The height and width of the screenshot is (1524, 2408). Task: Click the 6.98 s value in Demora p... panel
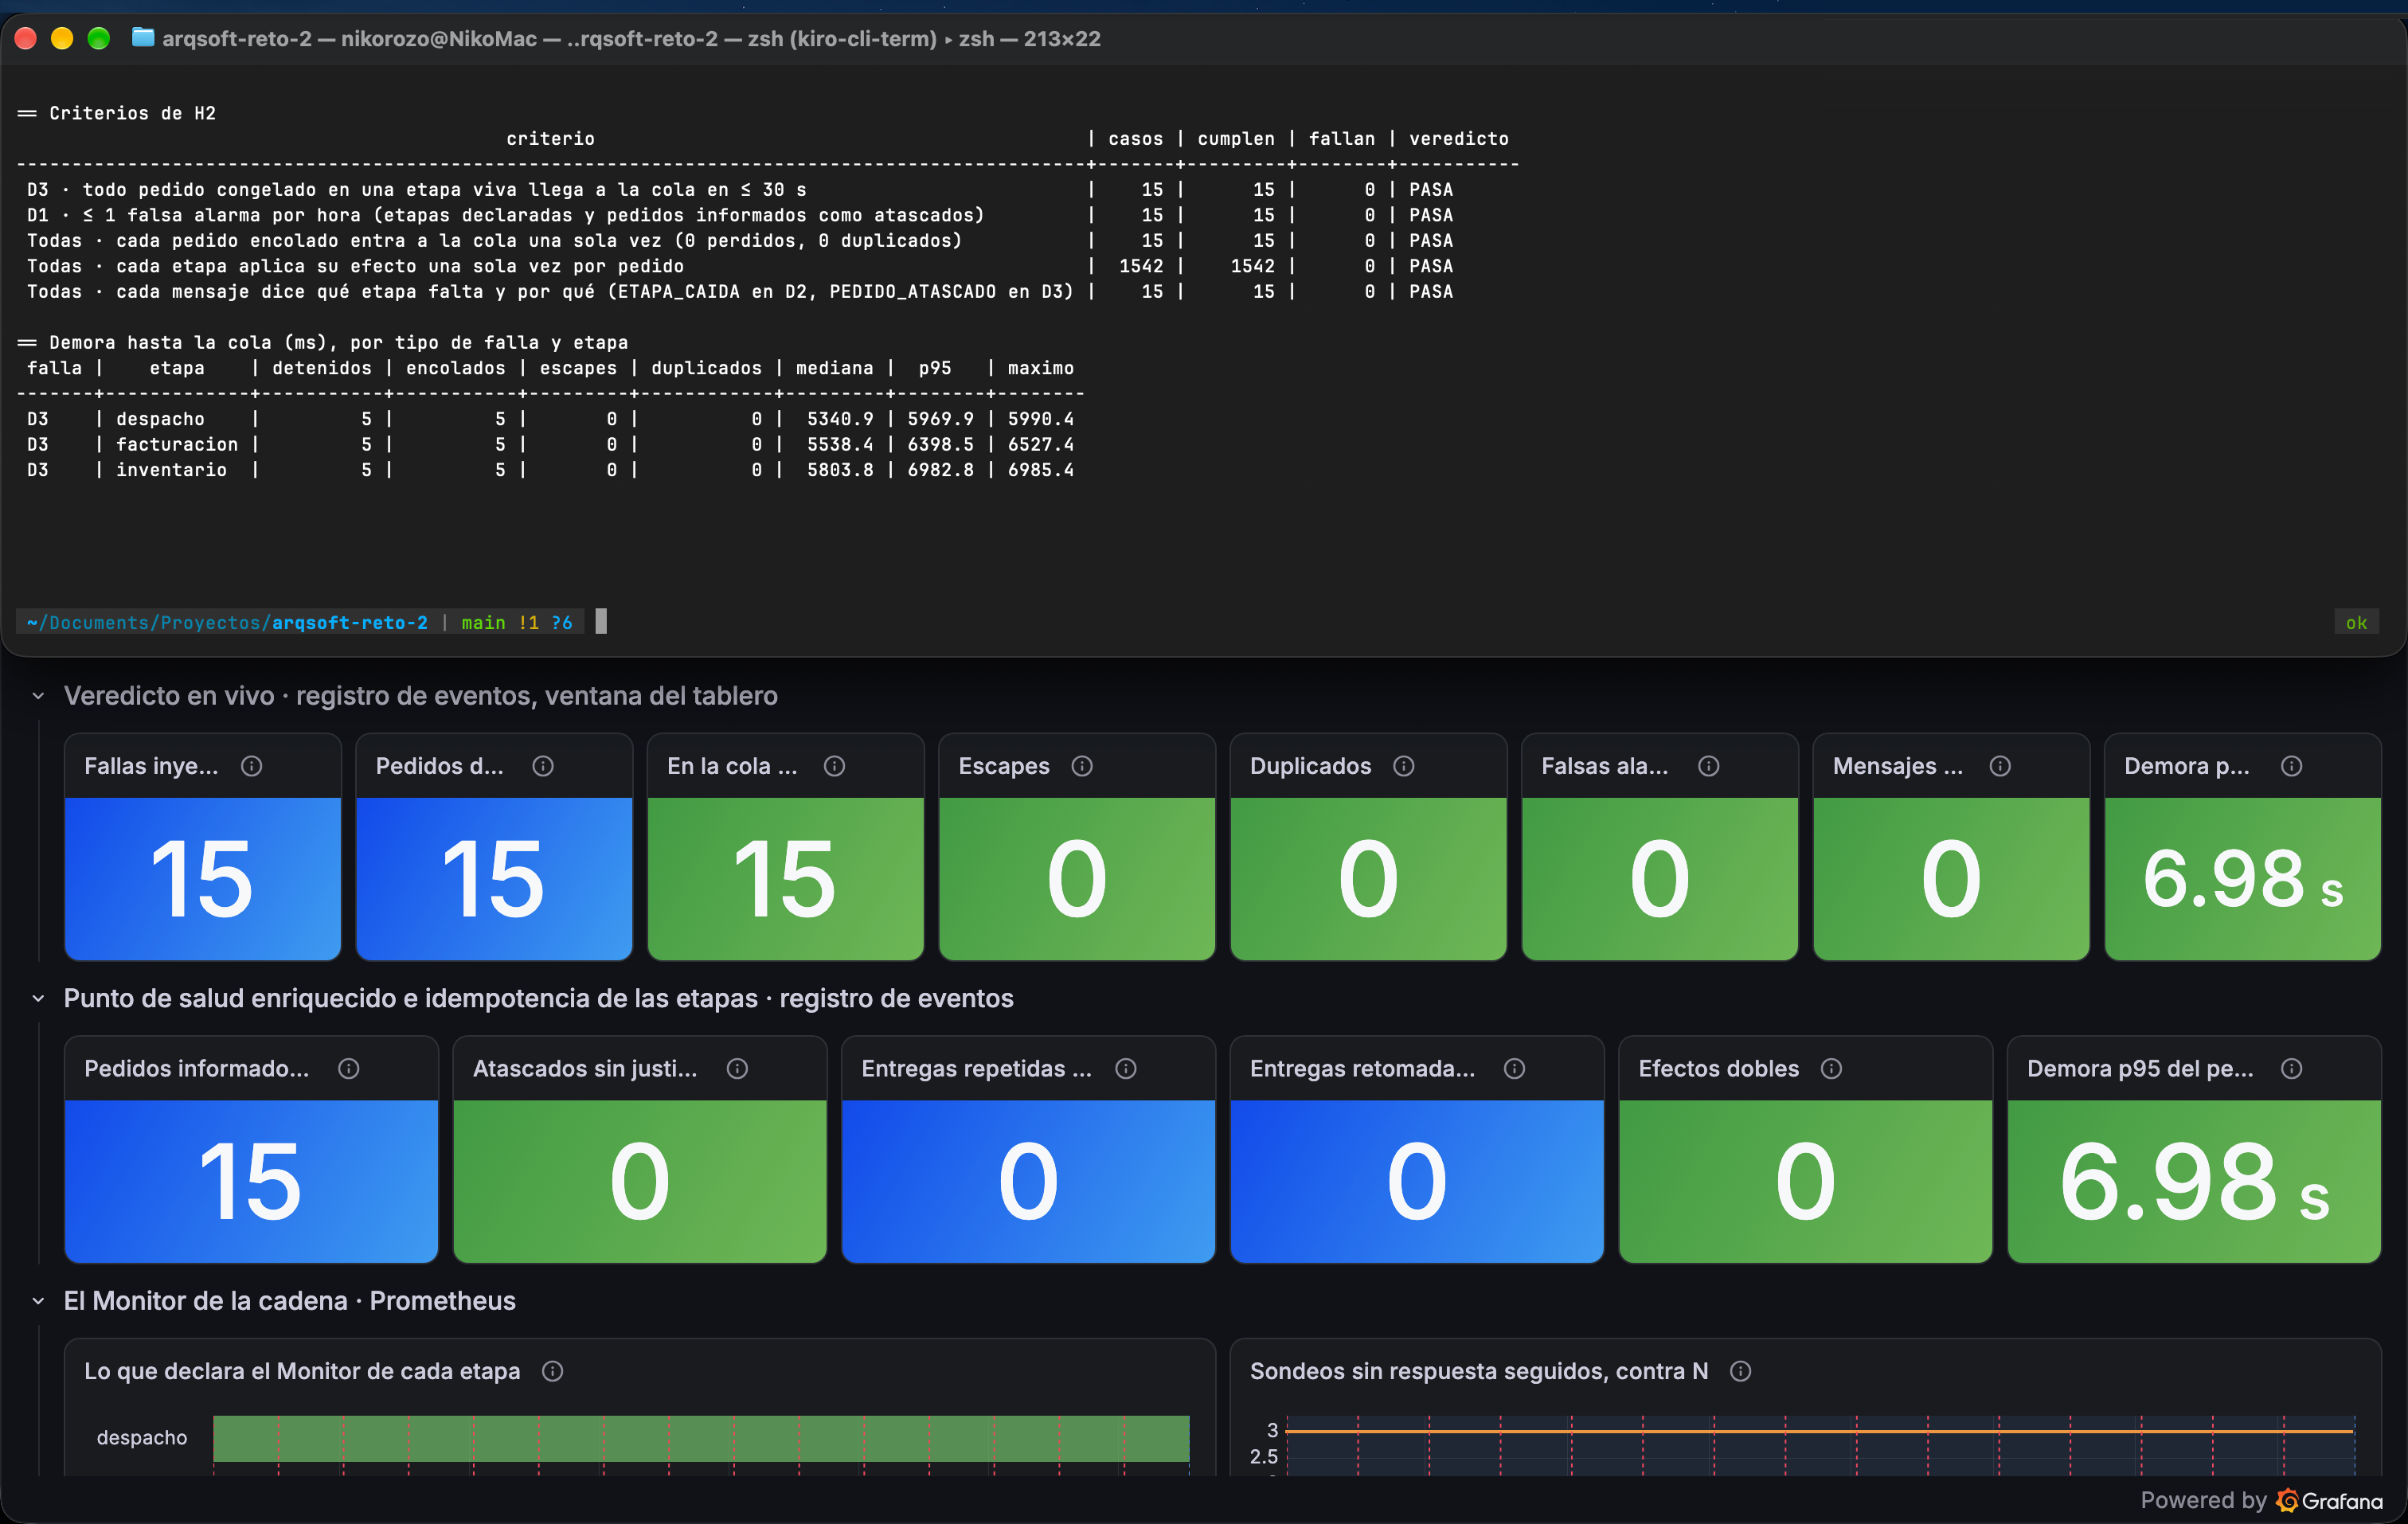pos(2242,879)
